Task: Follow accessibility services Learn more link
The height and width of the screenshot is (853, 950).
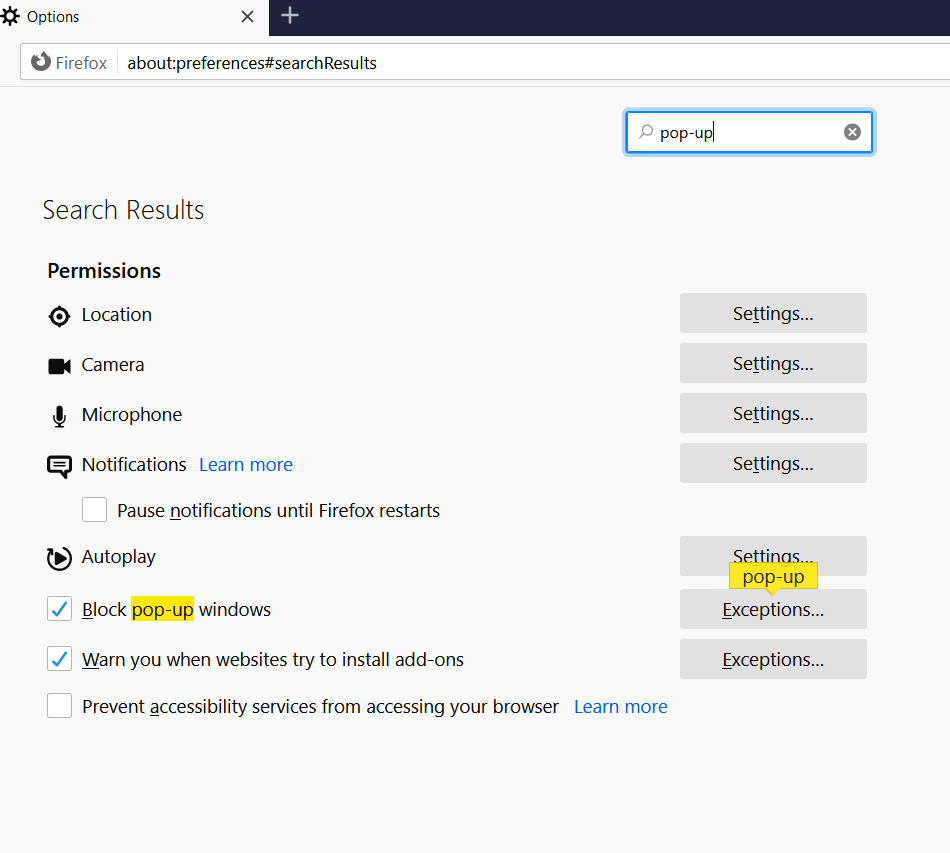Action: (x=621, y=706)
